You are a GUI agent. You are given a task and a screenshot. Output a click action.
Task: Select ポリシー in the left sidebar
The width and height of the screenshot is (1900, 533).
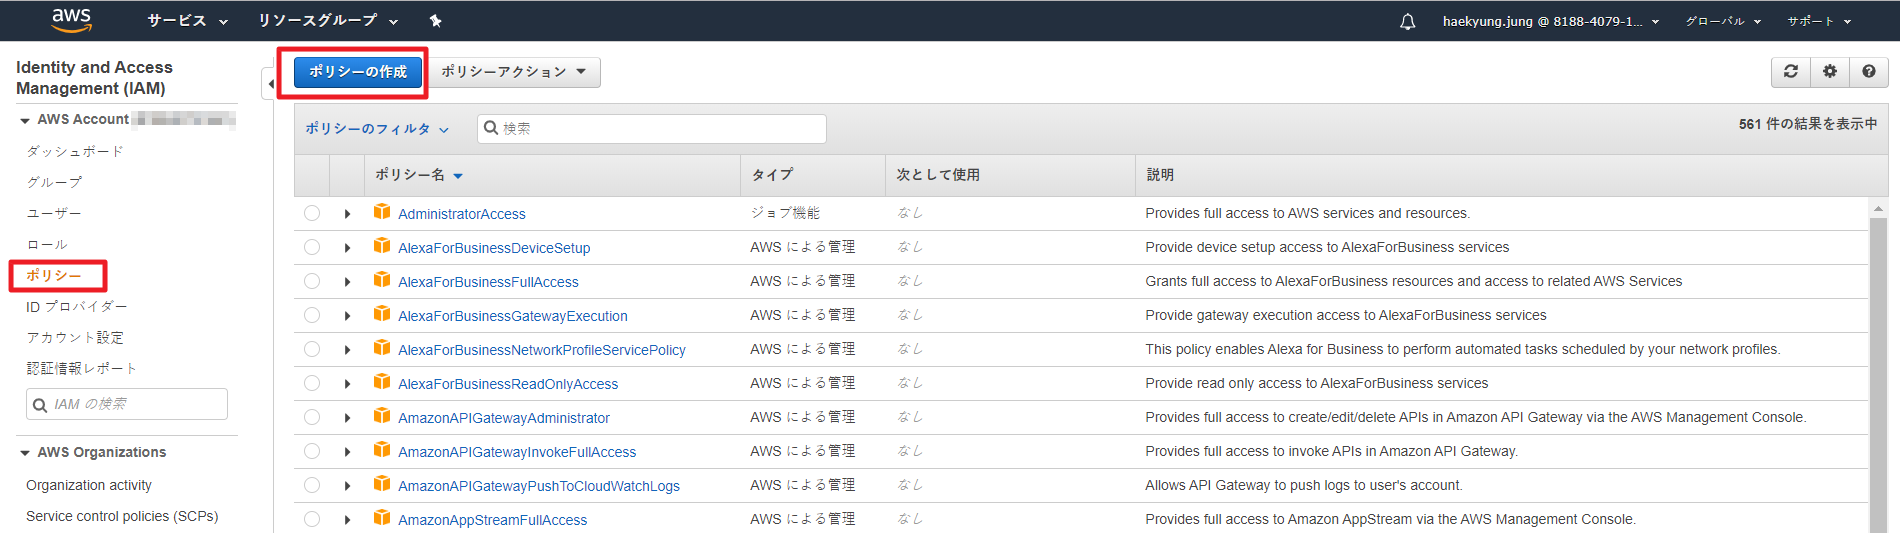[x=54, y=275]
